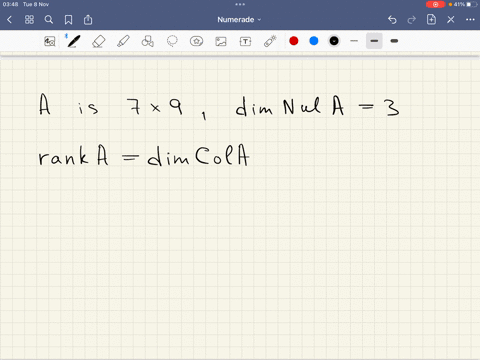
Task: Select the thickest stroke width
Action: pos(394,41)
